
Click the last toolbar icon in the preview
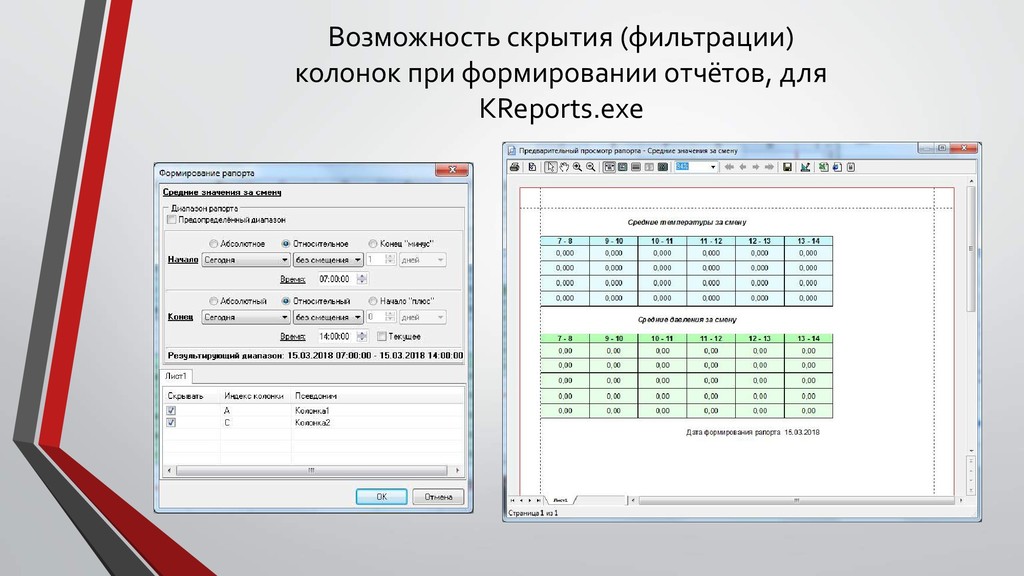point(850,167)
